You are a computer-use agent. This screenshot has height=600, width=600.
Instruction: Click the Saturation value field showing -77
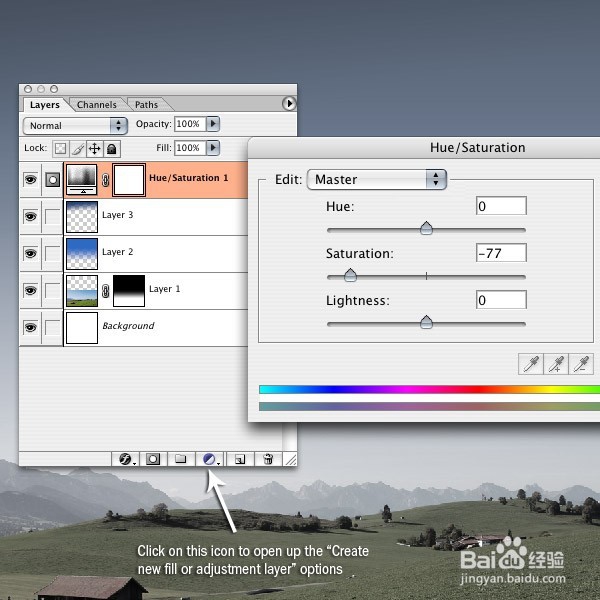pos(501,253)
